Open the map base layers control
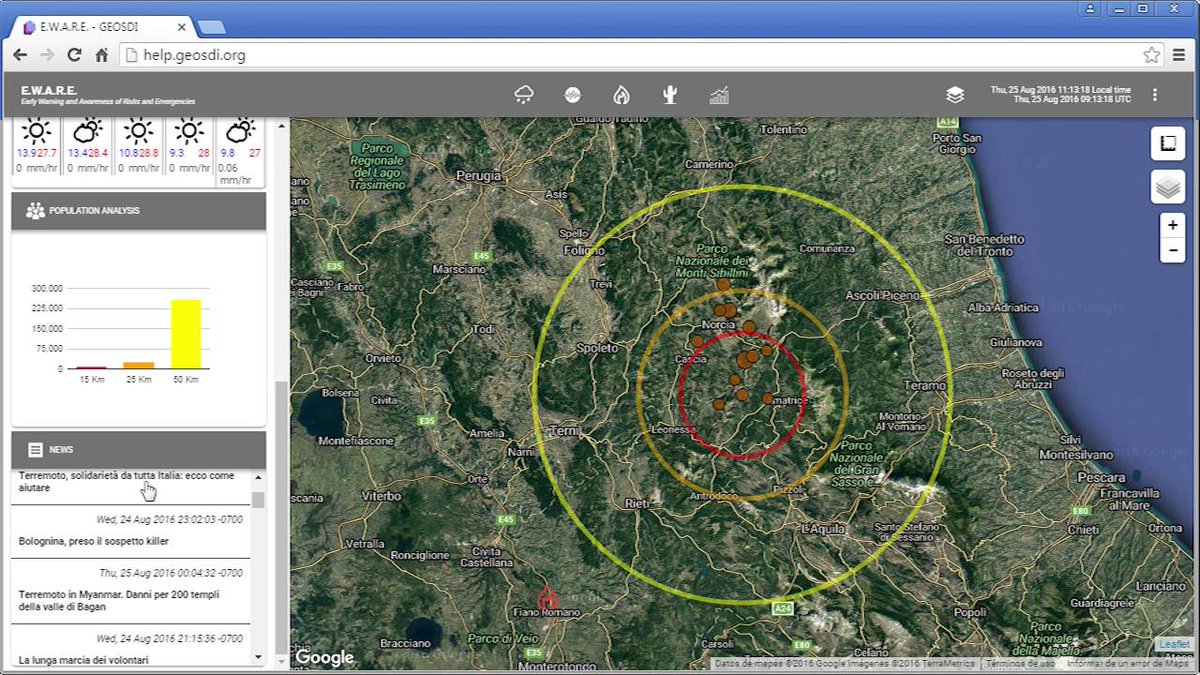The image size is (1200, 675). tap(1167, 187)
